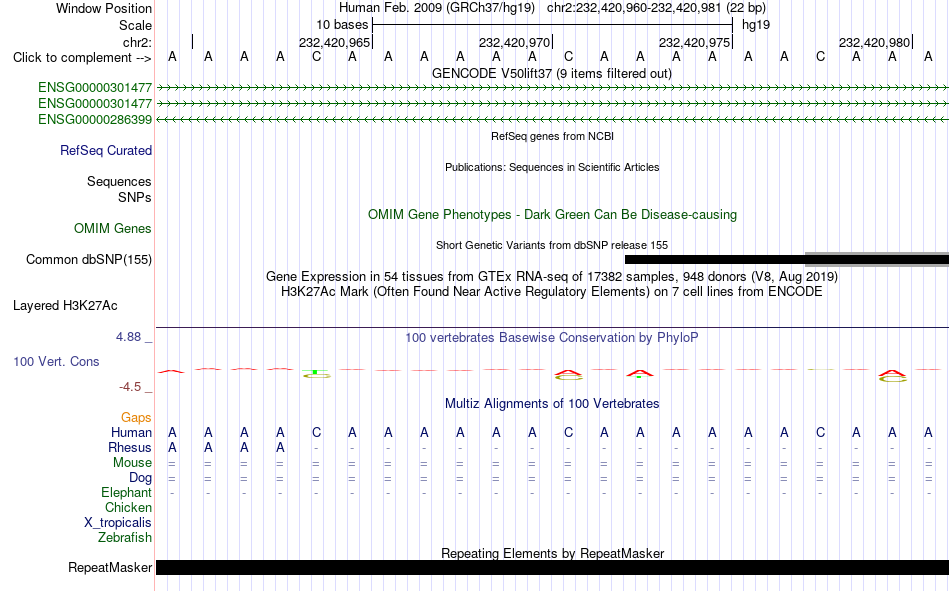
Task: Click the '10 bases' scale label
Action: click(x=342, y=25)
